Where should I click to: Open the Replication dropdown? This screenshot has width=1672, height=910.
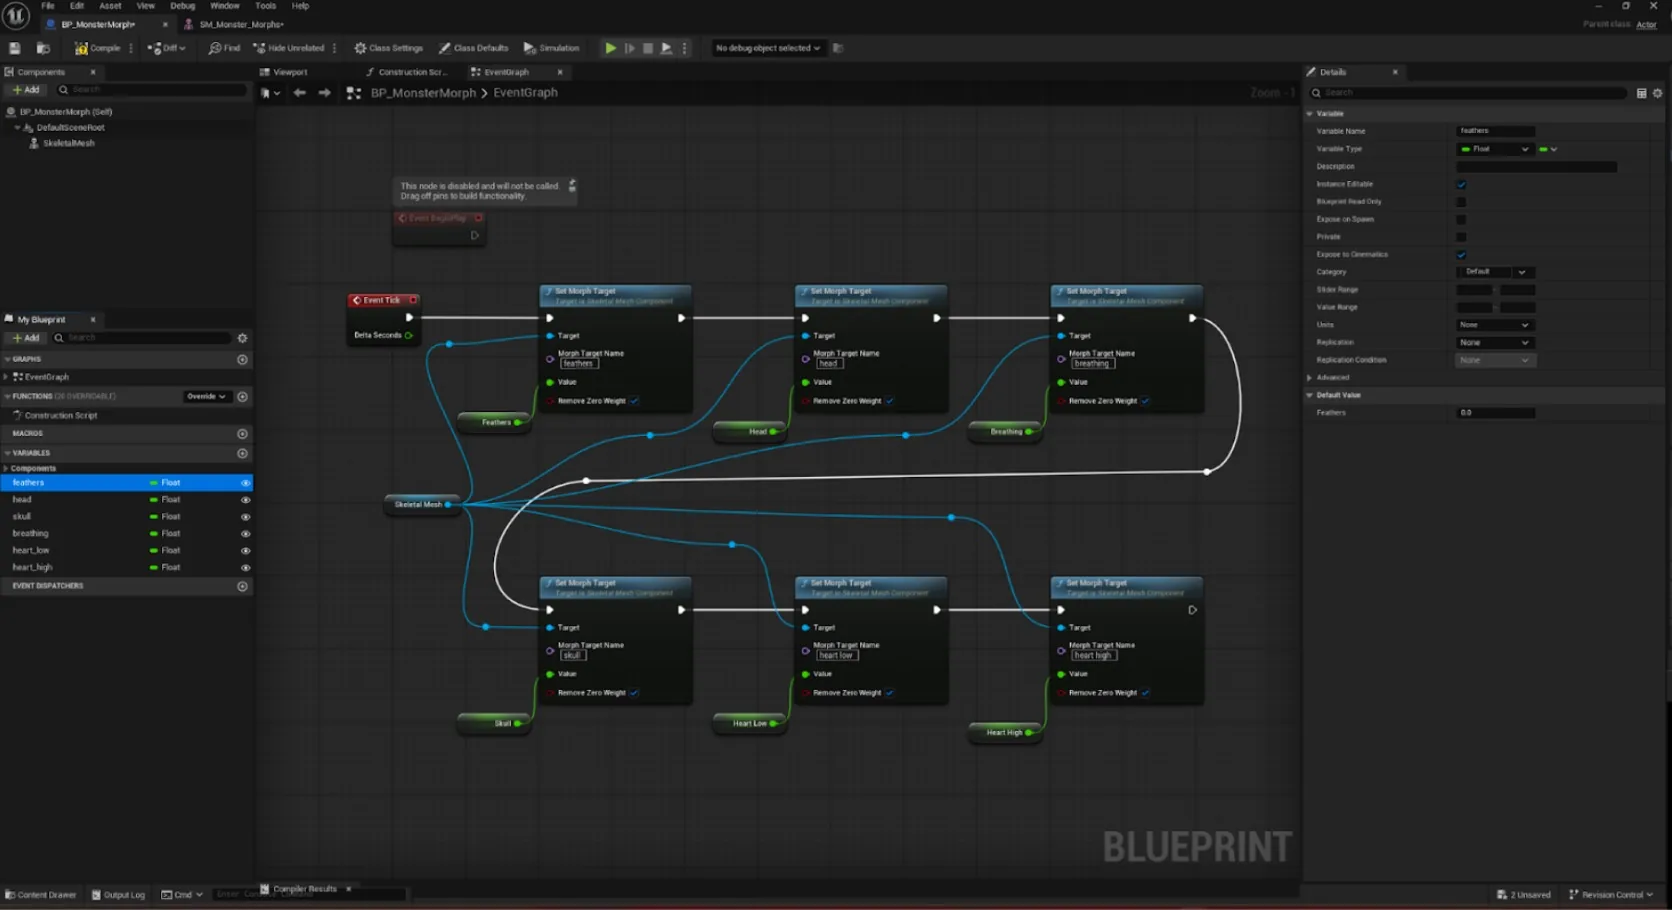pyautogui.click(x=1494, y=342)
